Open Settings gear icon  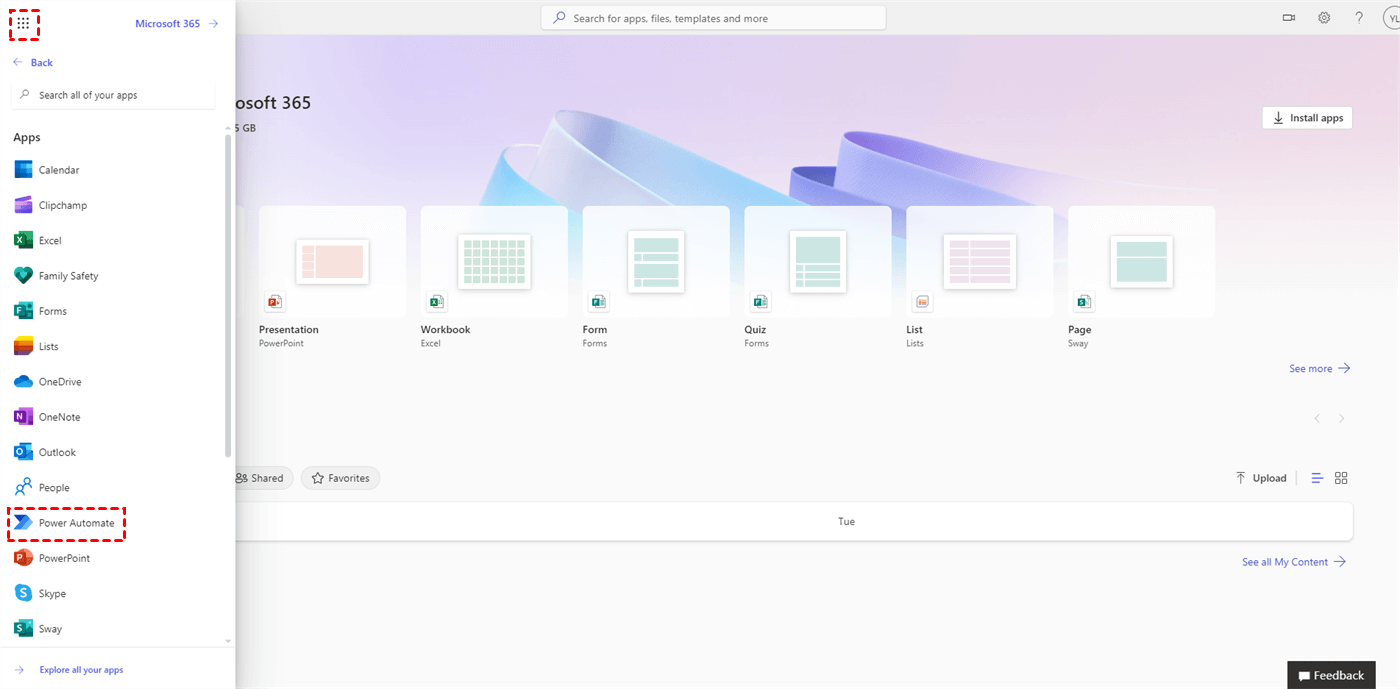point(1324,18)
